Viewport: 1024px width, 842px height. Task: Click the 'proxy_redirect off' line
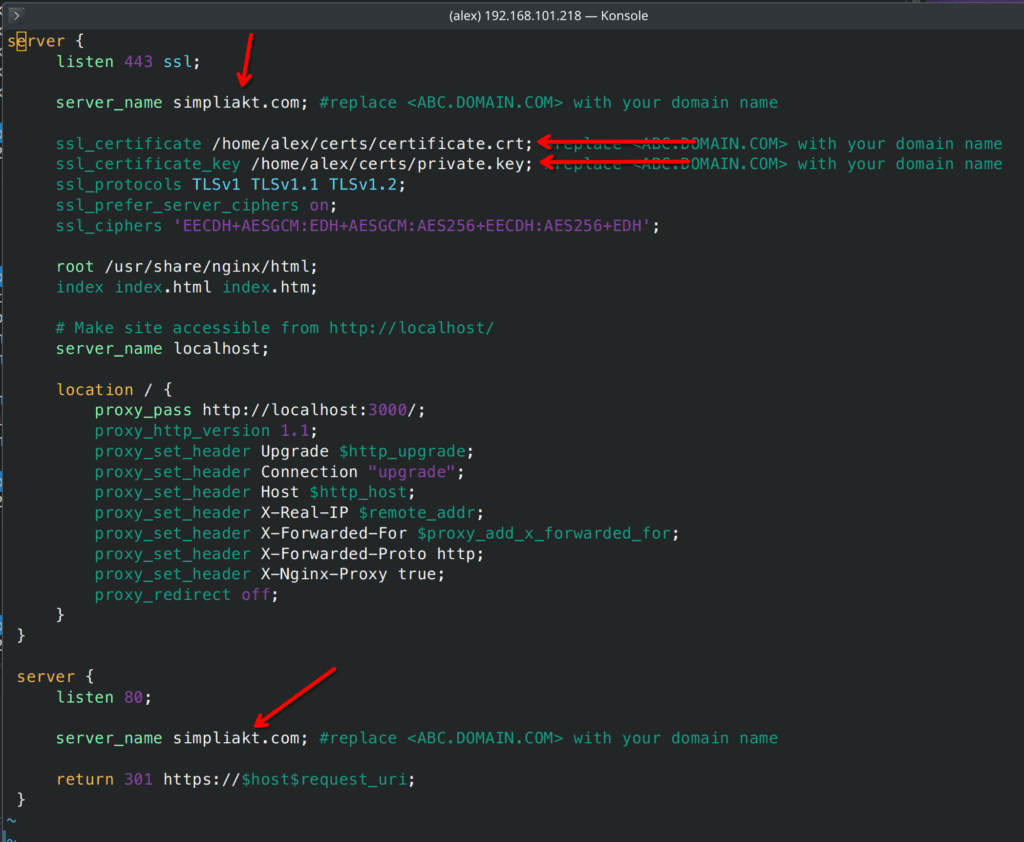coord(186,595)
